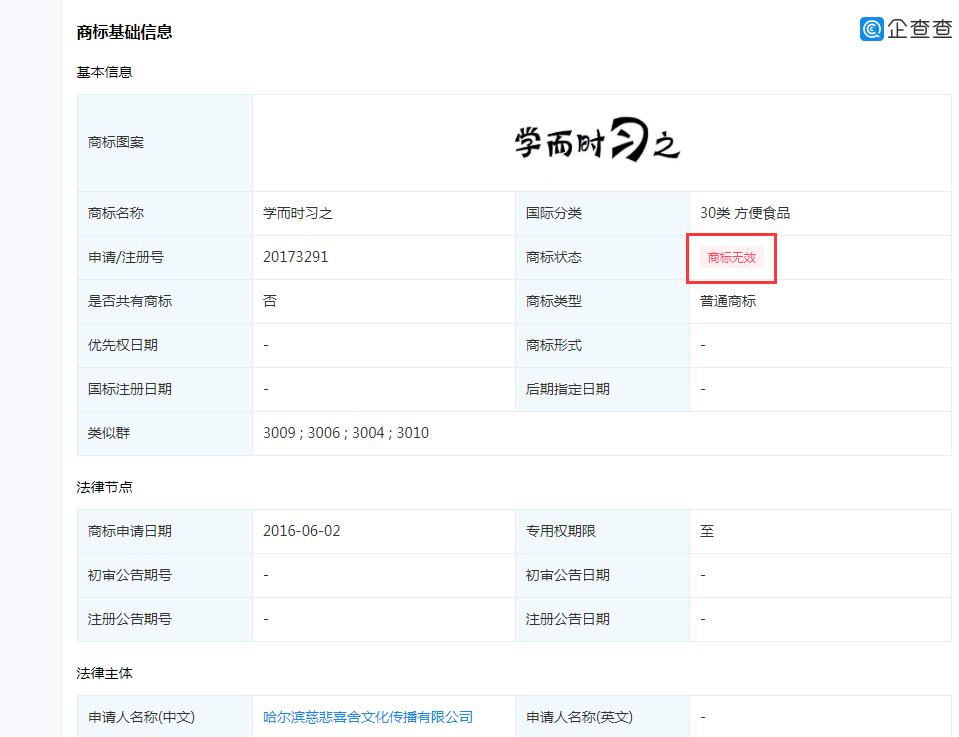The width and height of the screenshot is (959, 737).
Task: Click the 商标状态 label cell
Action: coord(554,257)
